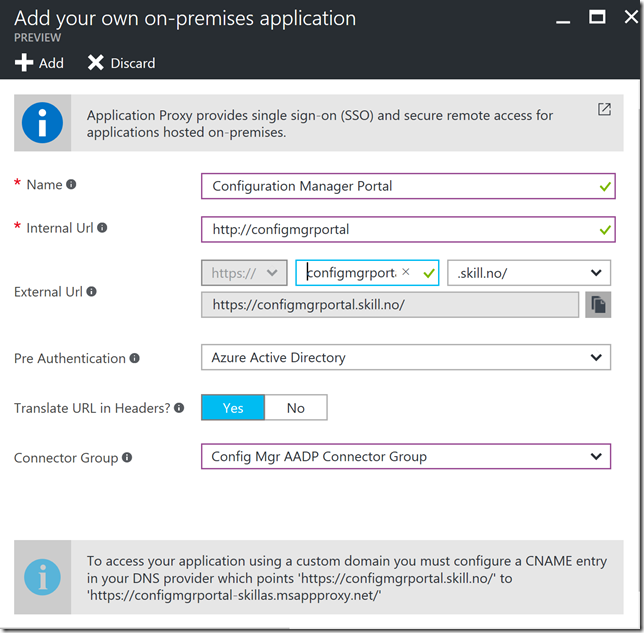This screenshot has width=644, height=633.
Task: Set Translate URL in Headers to Yes
Action: (233, 408)
